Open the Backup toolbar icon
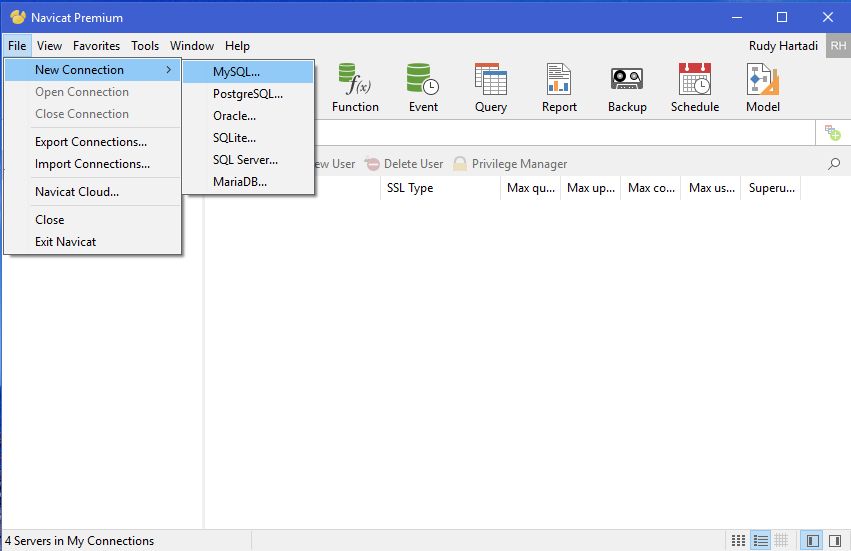The image size is (851, 551). (x=627, y=88)
